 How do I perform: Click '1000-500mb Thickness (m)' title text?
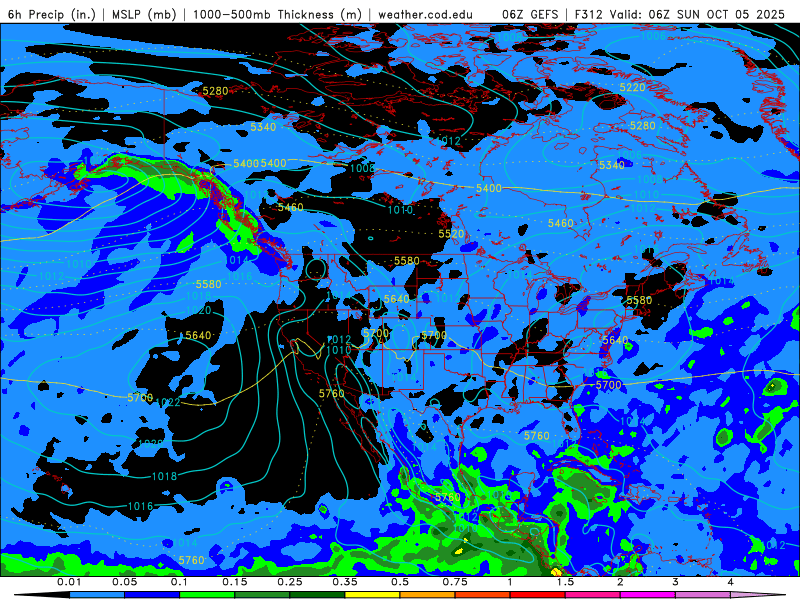coord(277,14)
